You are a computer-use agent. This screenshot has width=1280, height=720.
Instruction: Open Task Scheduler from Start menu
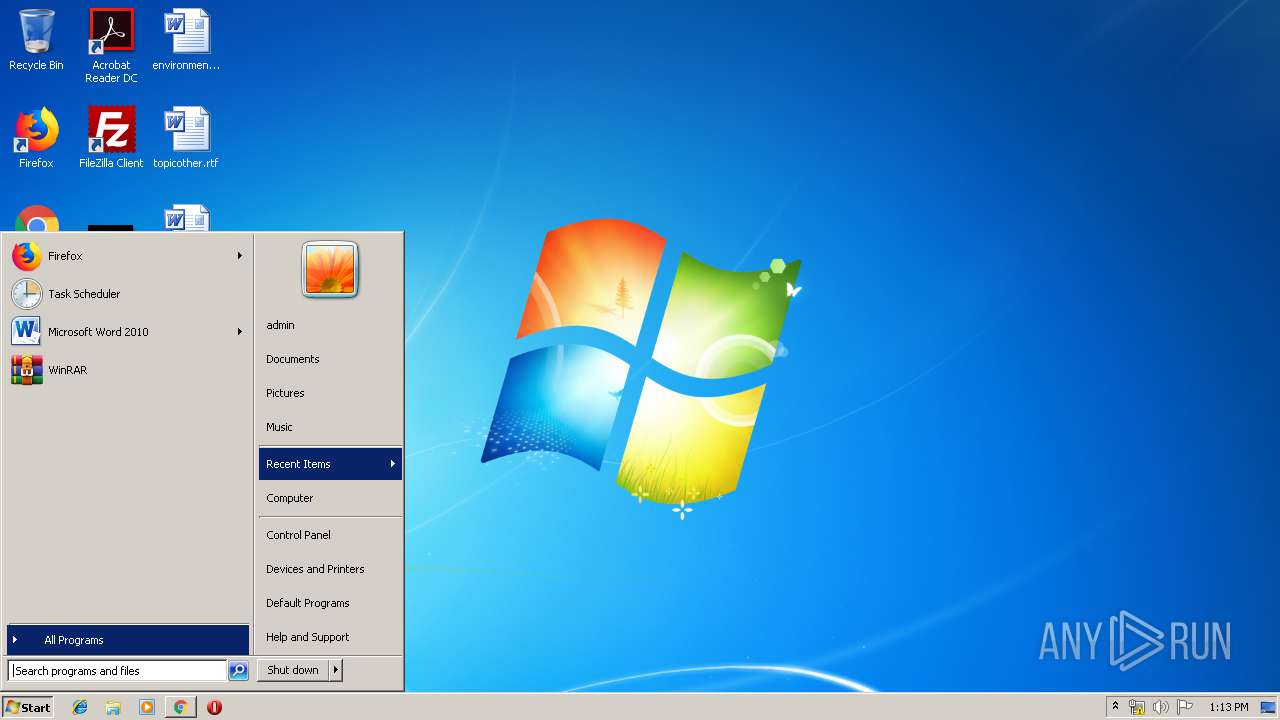pos(128,294)
